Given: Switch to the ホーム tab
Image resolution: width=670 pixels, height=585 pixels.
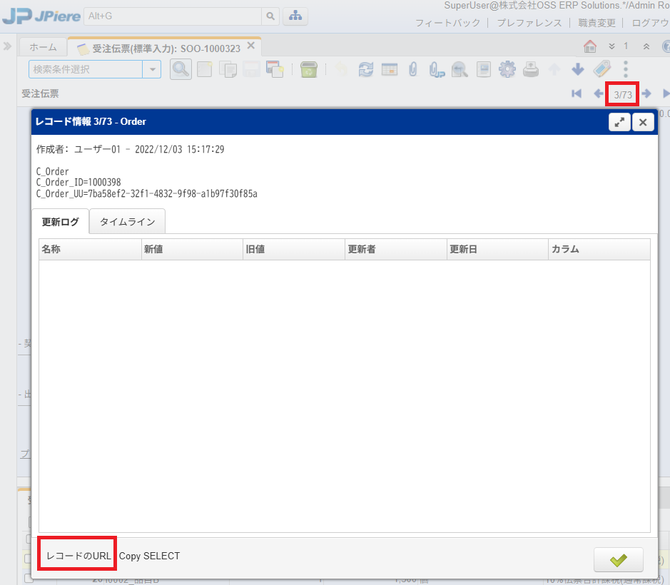Looking at the screenshot, I should [43, 47].
